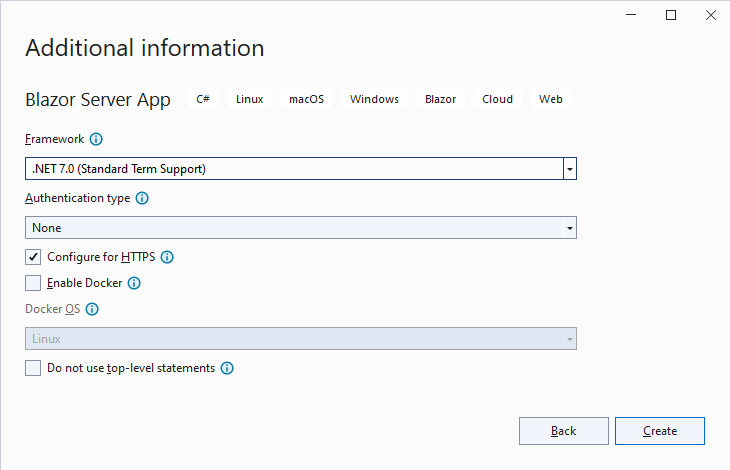Click the Authentication type info icon

click(x=142, y=198)
